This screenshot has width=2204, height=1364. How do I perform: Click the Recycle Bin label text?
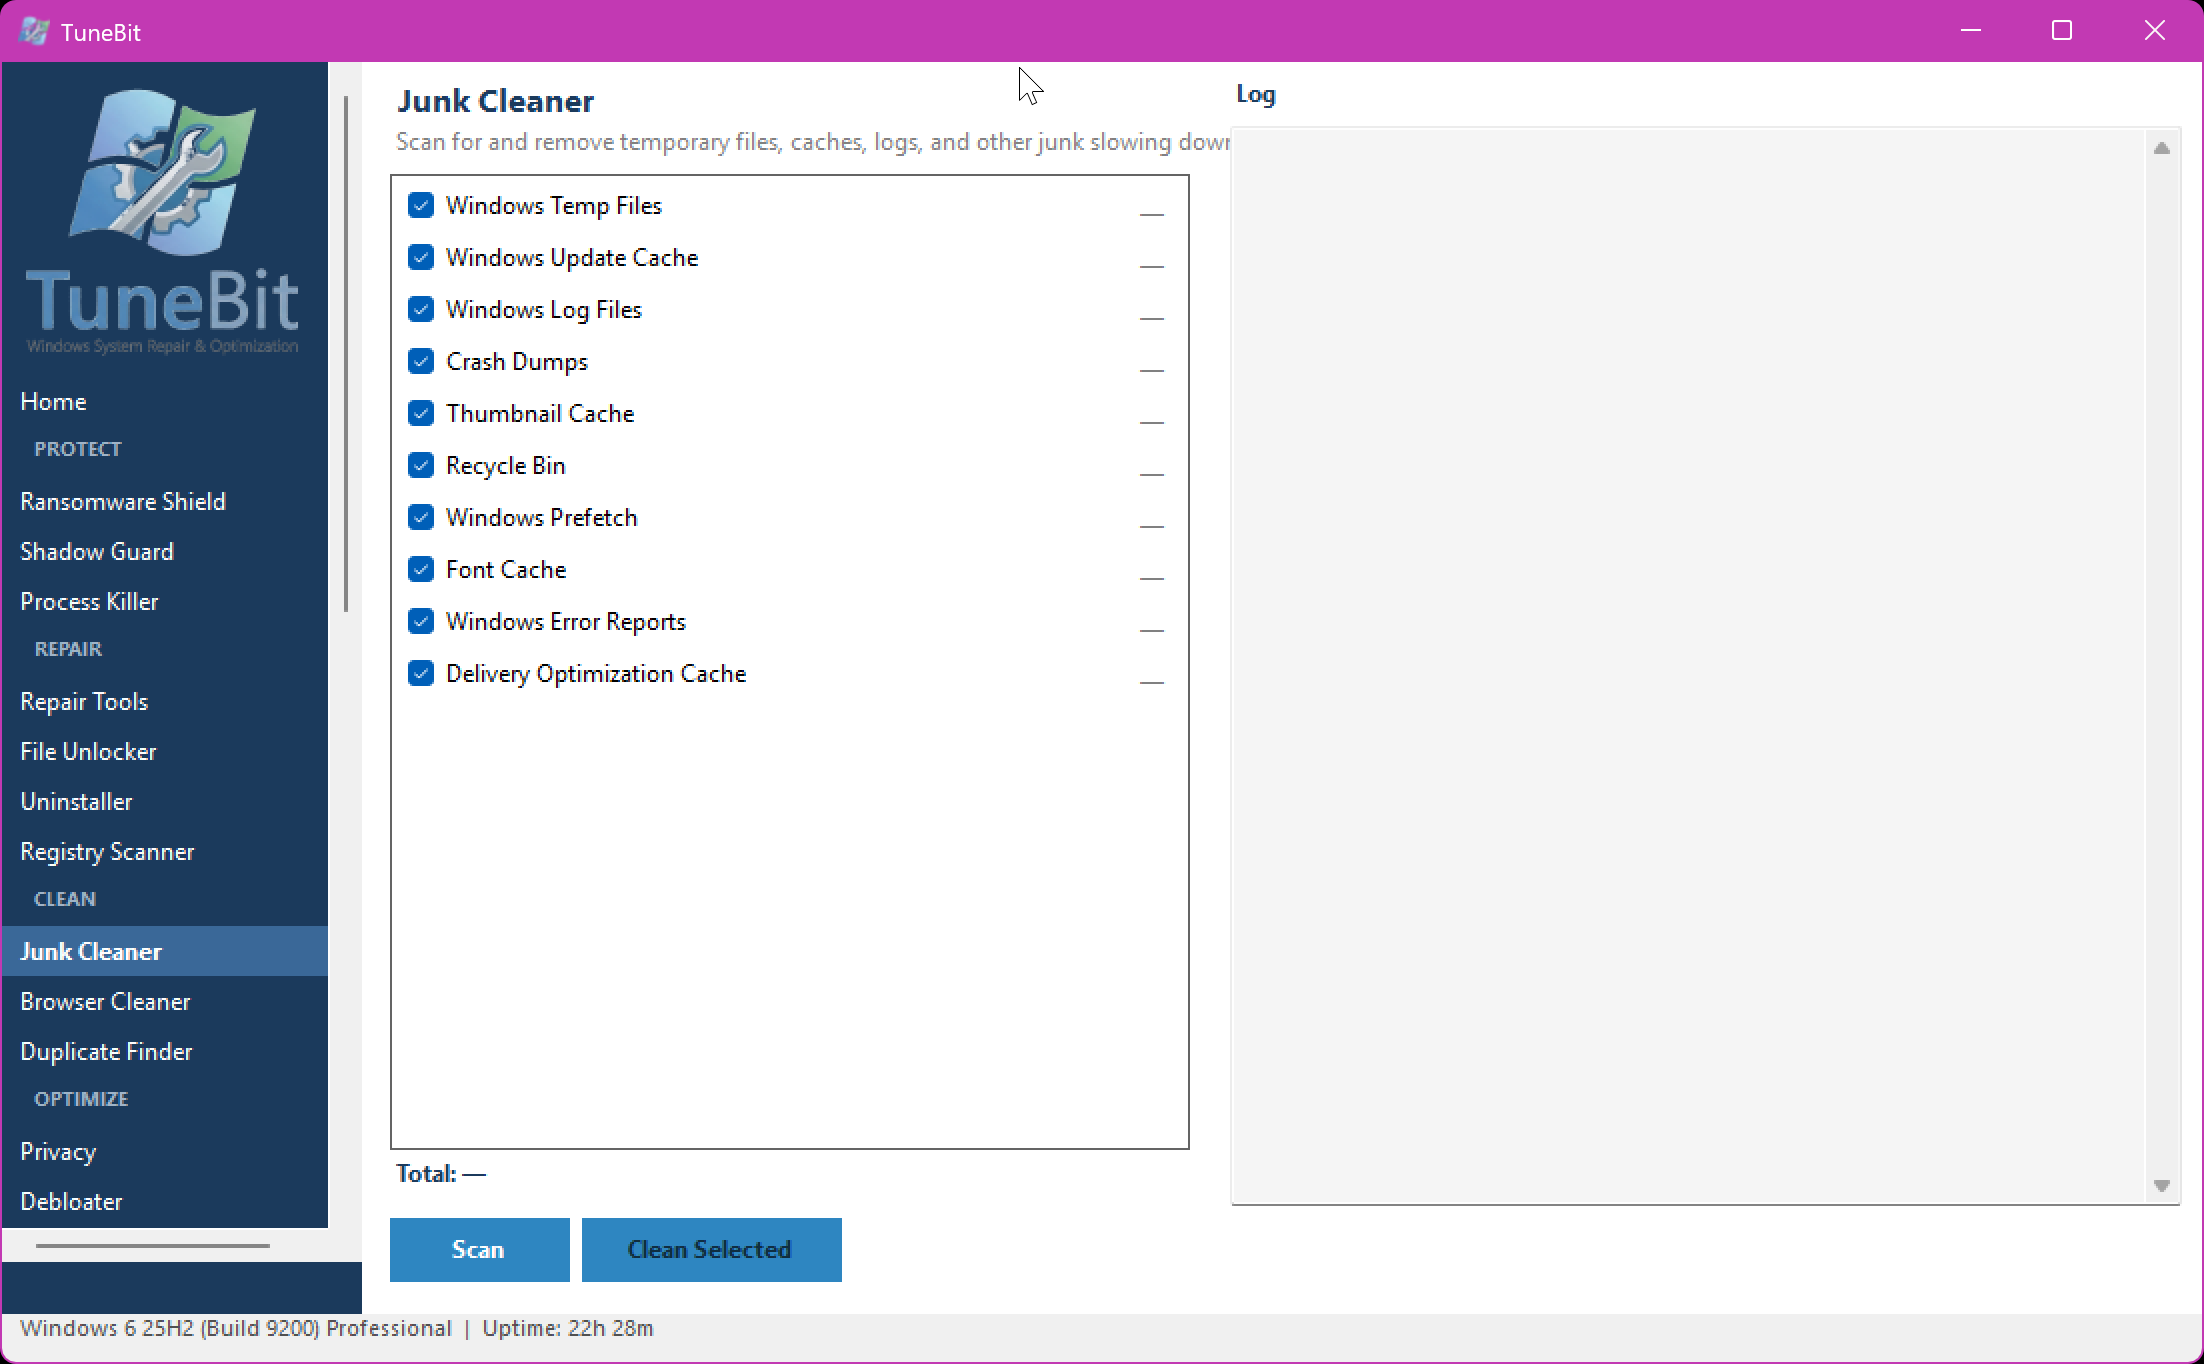[506, 466]
